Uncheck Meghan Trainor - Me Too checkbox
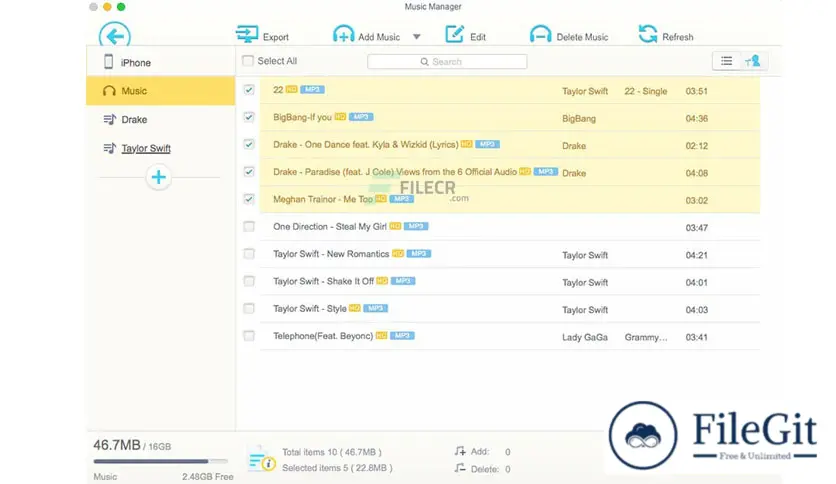The width and height of the screenshot is (836, 484). (248, 199)
